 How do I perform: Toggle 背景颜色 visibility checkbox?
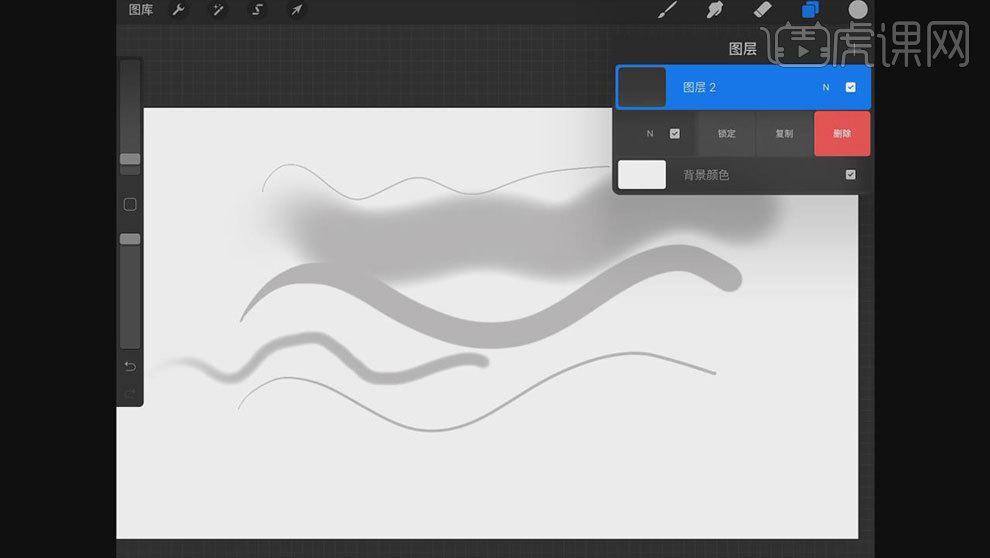(x=850, y=175)
